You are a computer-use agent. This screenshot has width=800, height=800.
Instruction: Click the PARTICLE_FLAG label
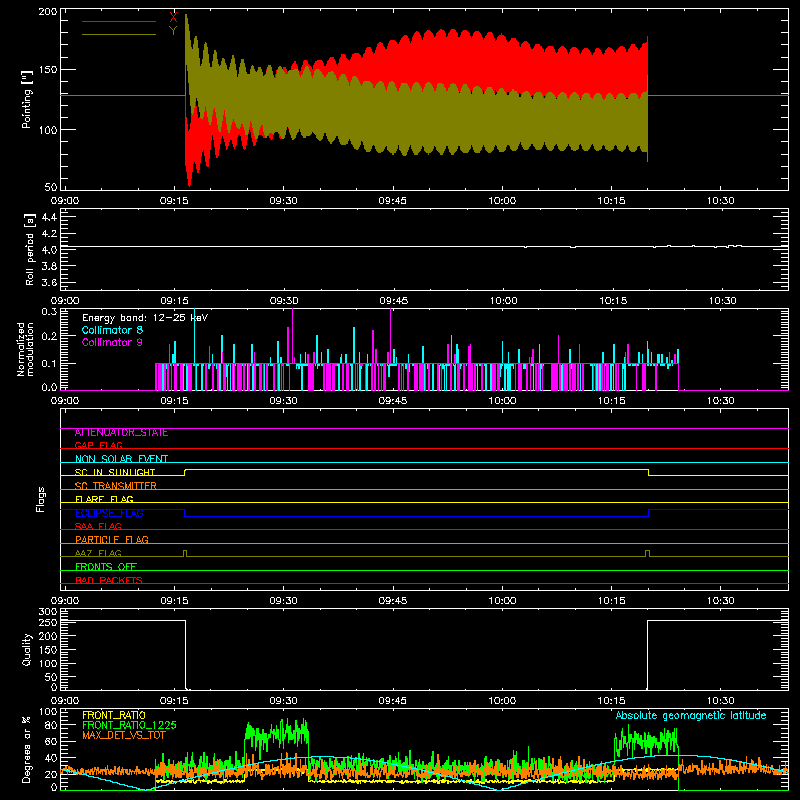112,540
